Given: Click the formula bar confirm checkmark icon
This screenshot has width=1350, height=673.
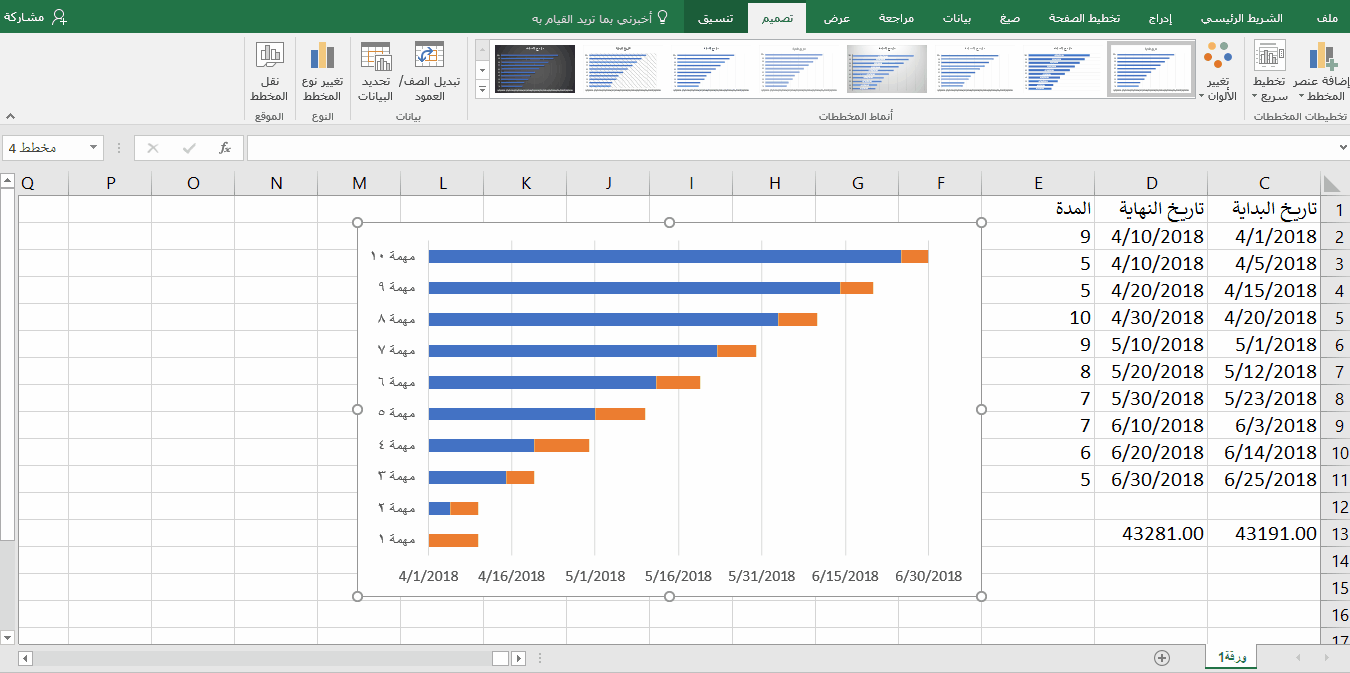Looking at the screenshot, I should 189,148.
